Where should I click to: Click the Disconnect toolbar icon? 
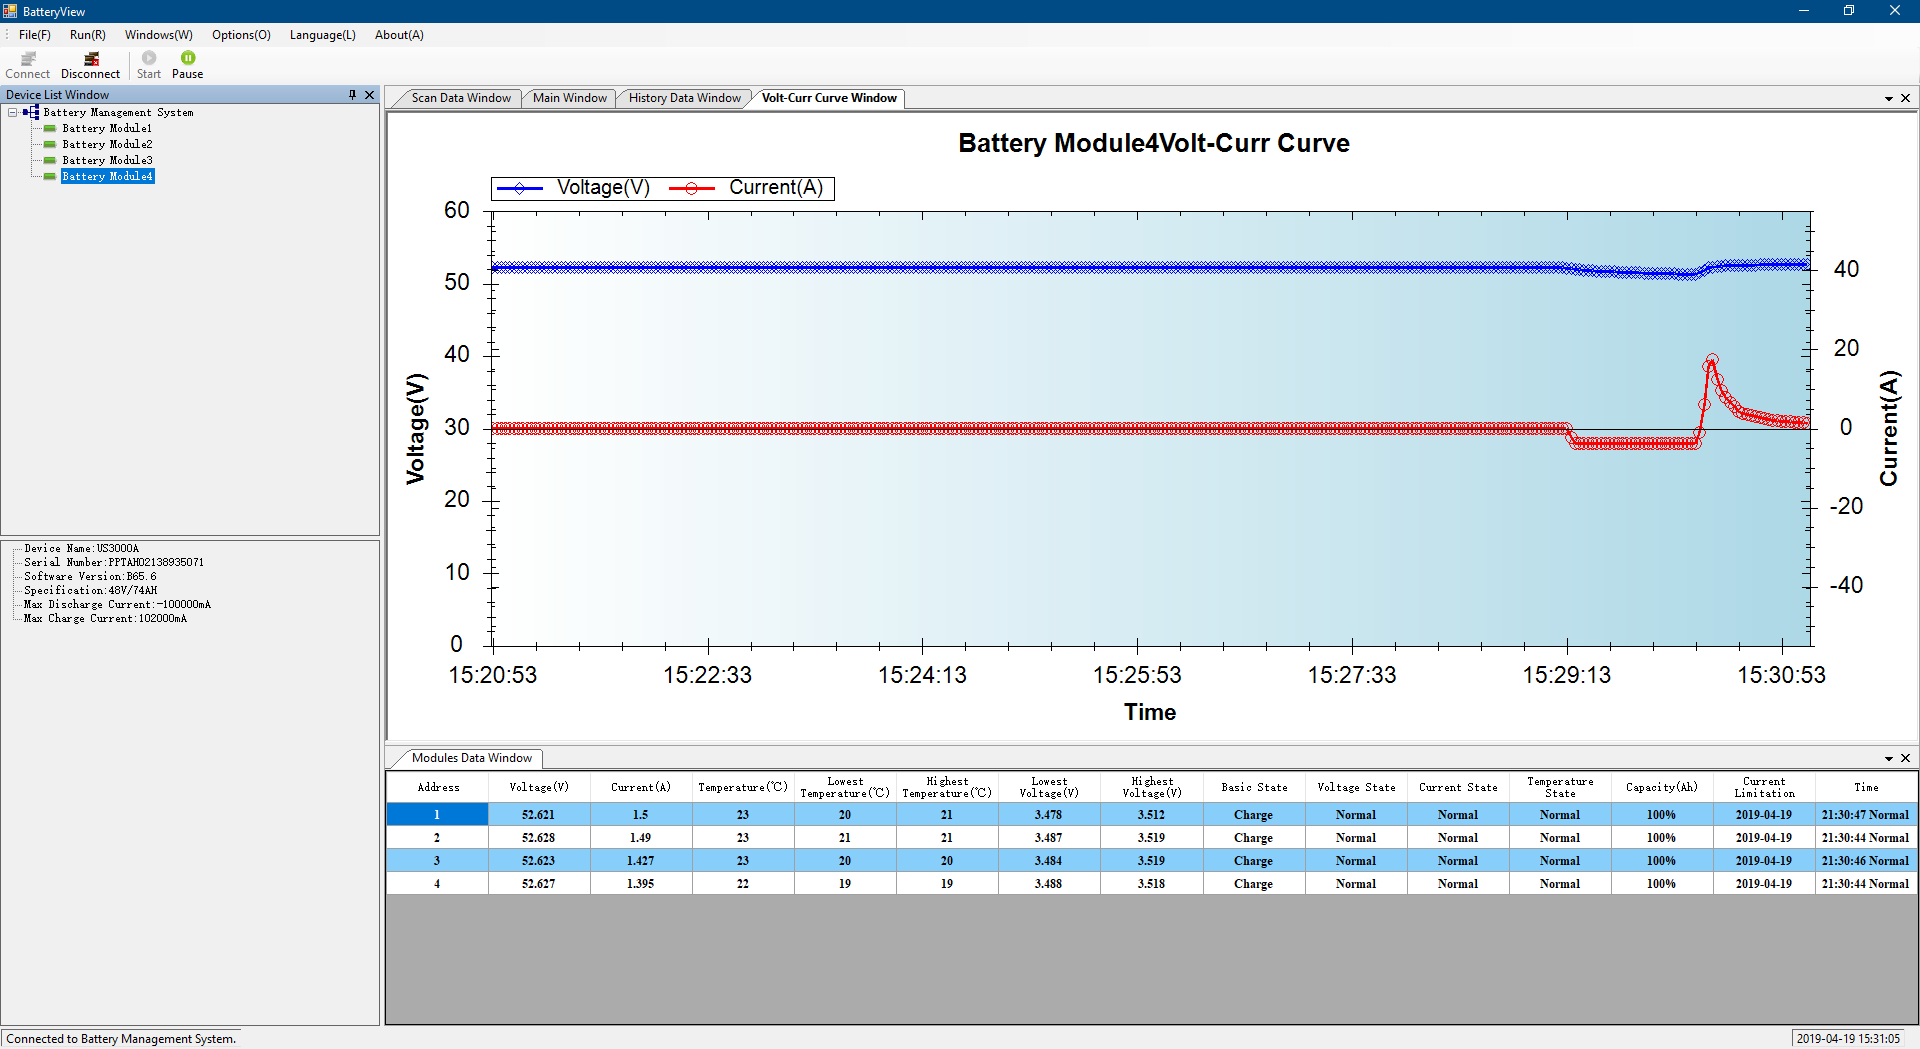click(90, 60)
